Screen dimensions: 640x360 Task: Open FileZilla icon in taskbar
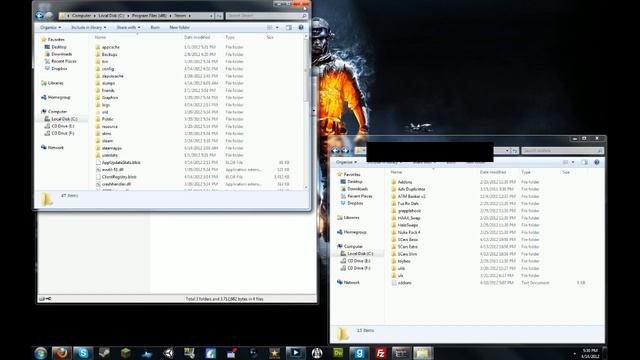[380, 353]
